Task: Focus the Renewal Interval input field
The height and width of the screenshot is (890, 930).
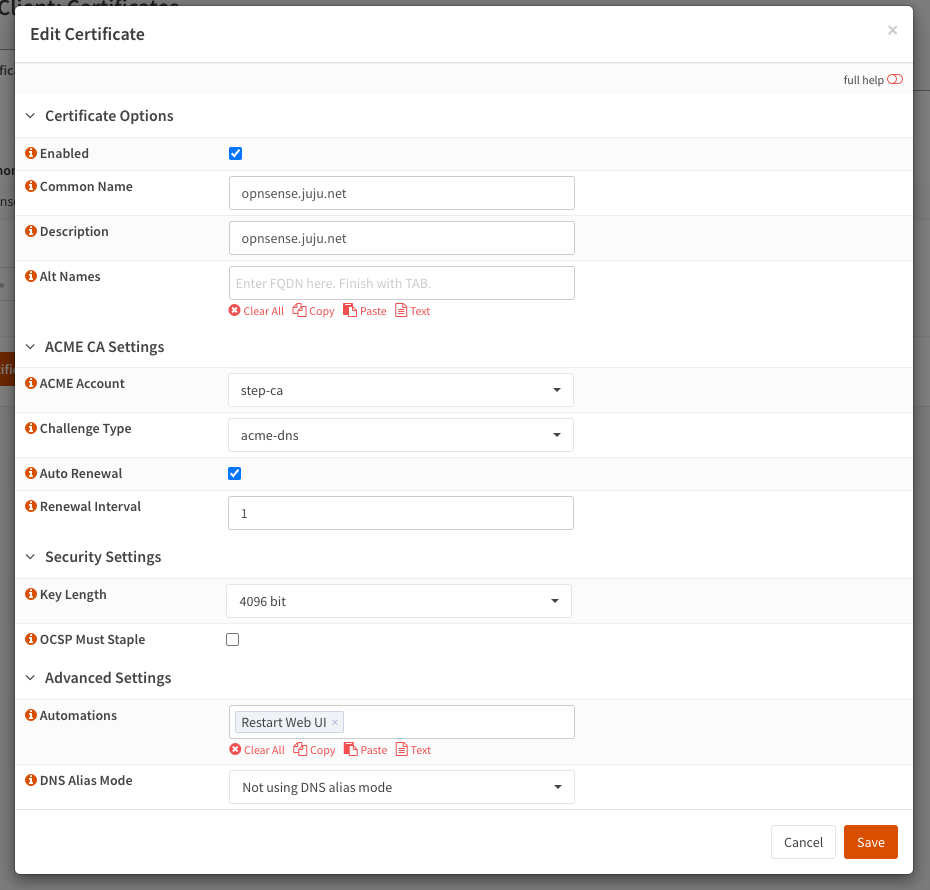Action: (x=401, y=513)
